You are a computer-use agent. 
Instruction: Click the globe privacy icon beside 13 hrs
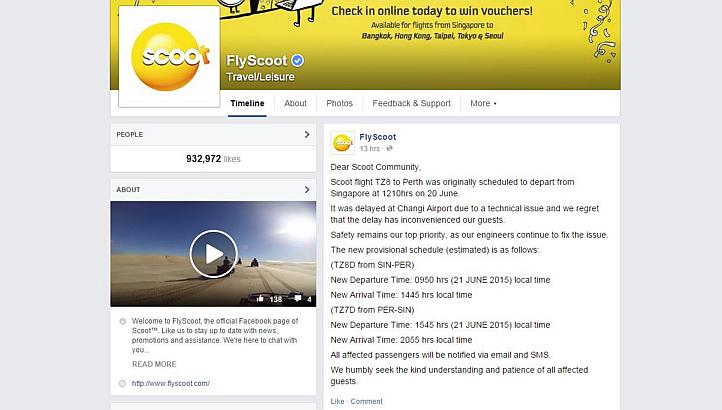(390, 148)
